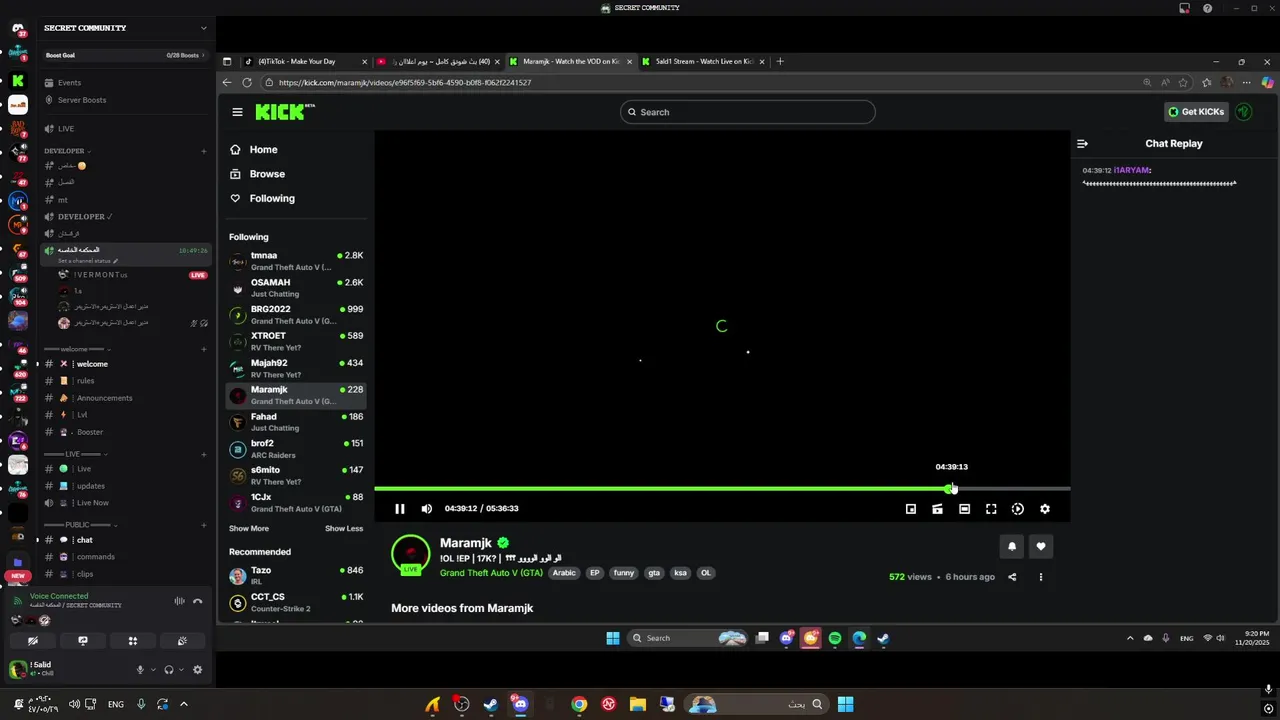
Task: Collapse the Chat Replay panel
Action: click(x=1082, y=144)
